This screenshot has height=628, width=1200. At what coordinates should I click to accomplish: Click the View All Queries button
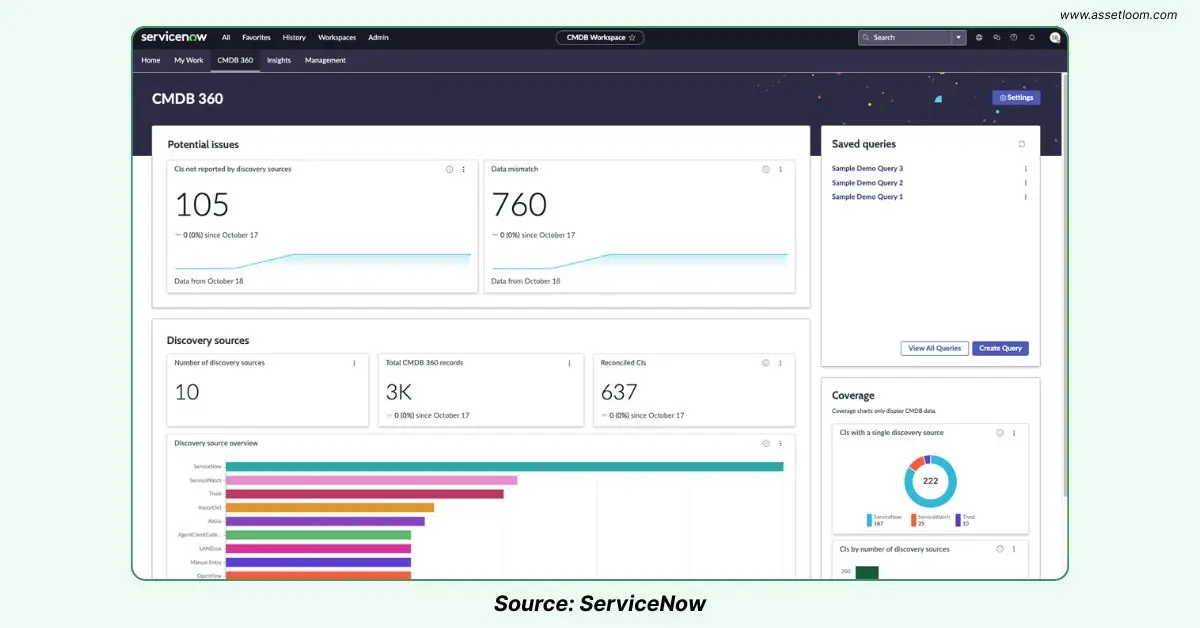point(935,348)
